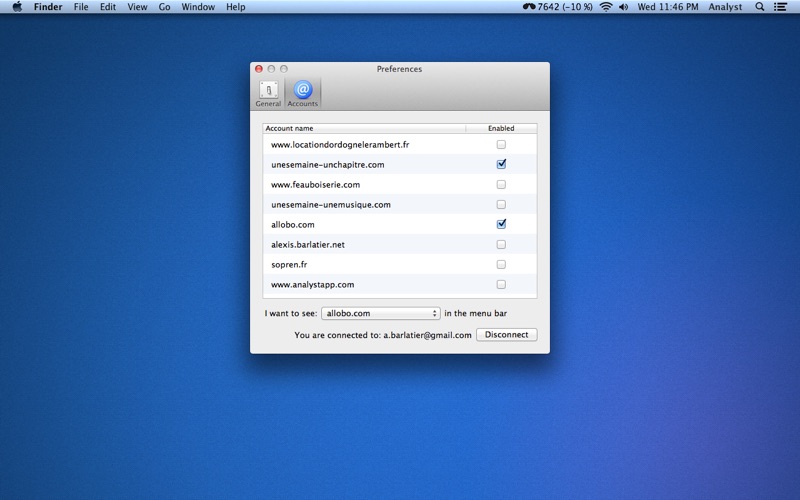
Task: Select the sopren.fr row text
Action: pyautogui.click(x=289, y=265)
